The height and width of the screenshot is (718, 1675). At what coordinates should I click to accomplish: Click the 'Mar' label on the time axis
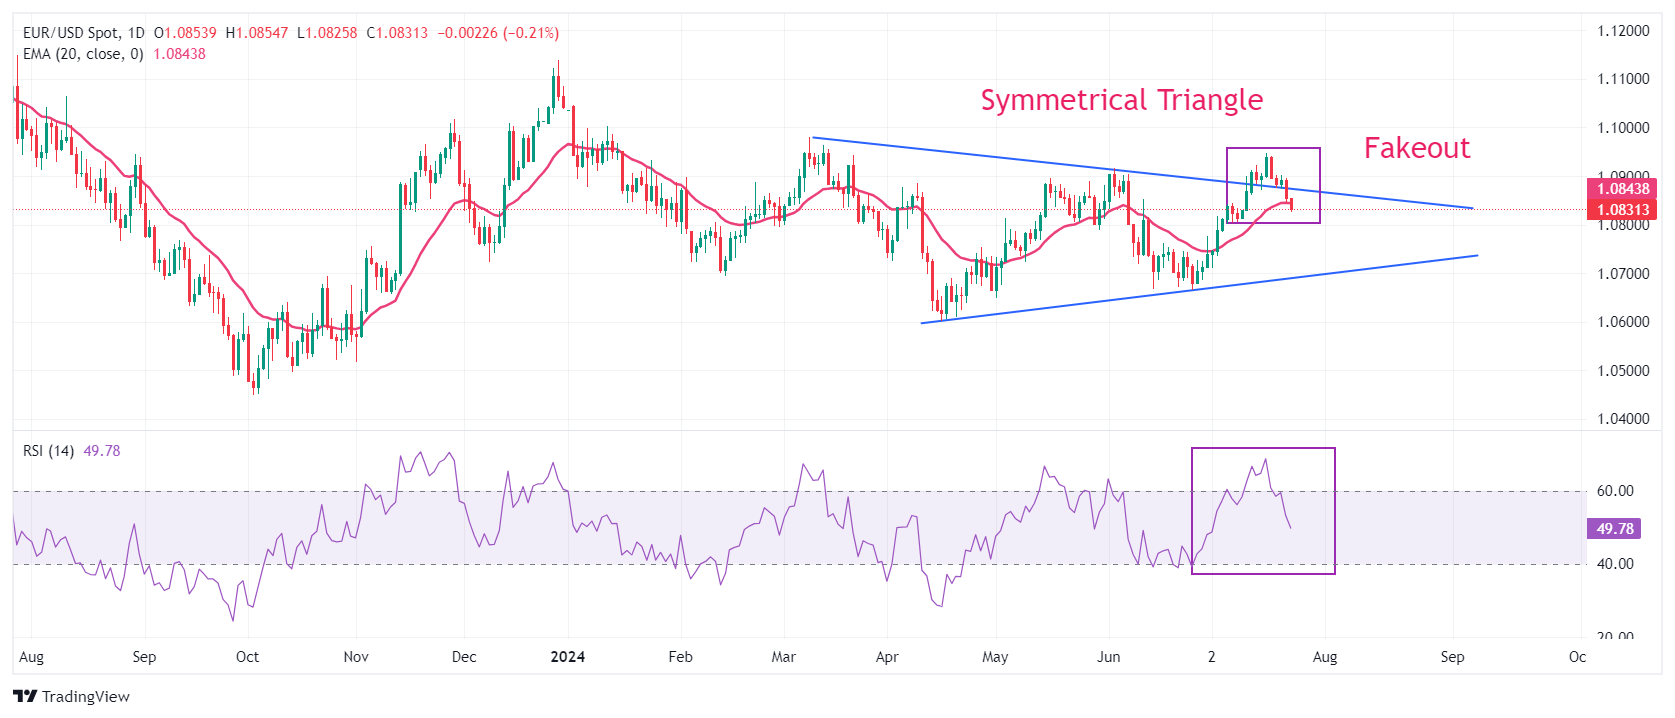pyautogui.click(x=784, y=657)
